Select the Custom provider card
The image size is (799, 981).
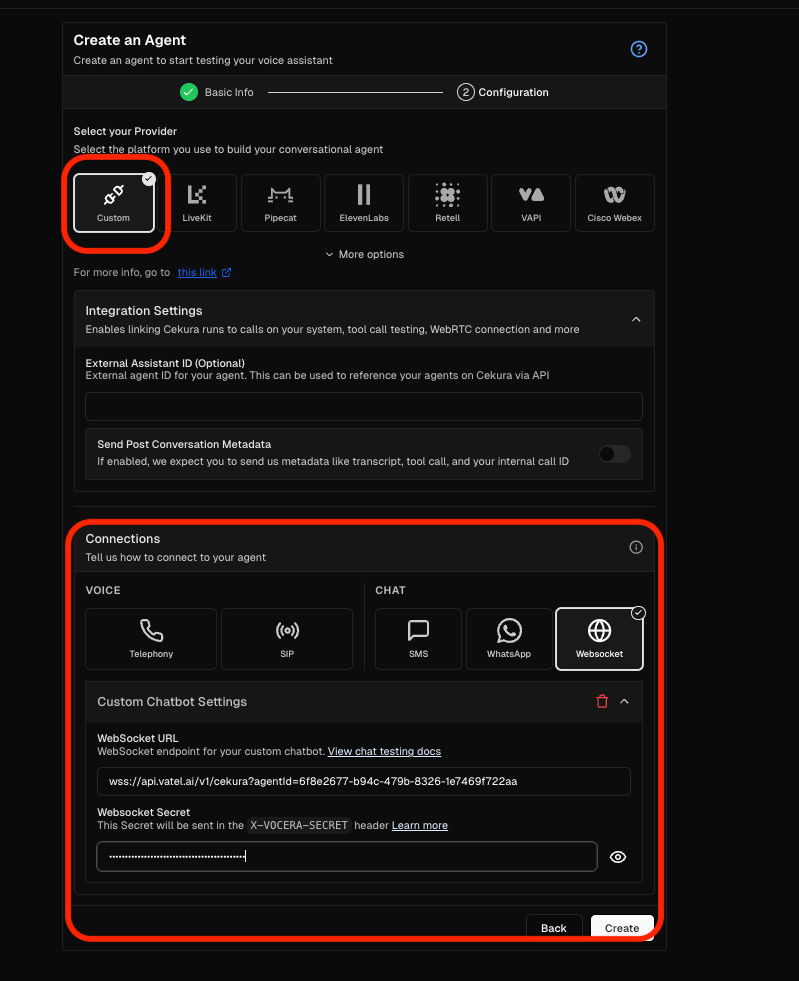114,203
